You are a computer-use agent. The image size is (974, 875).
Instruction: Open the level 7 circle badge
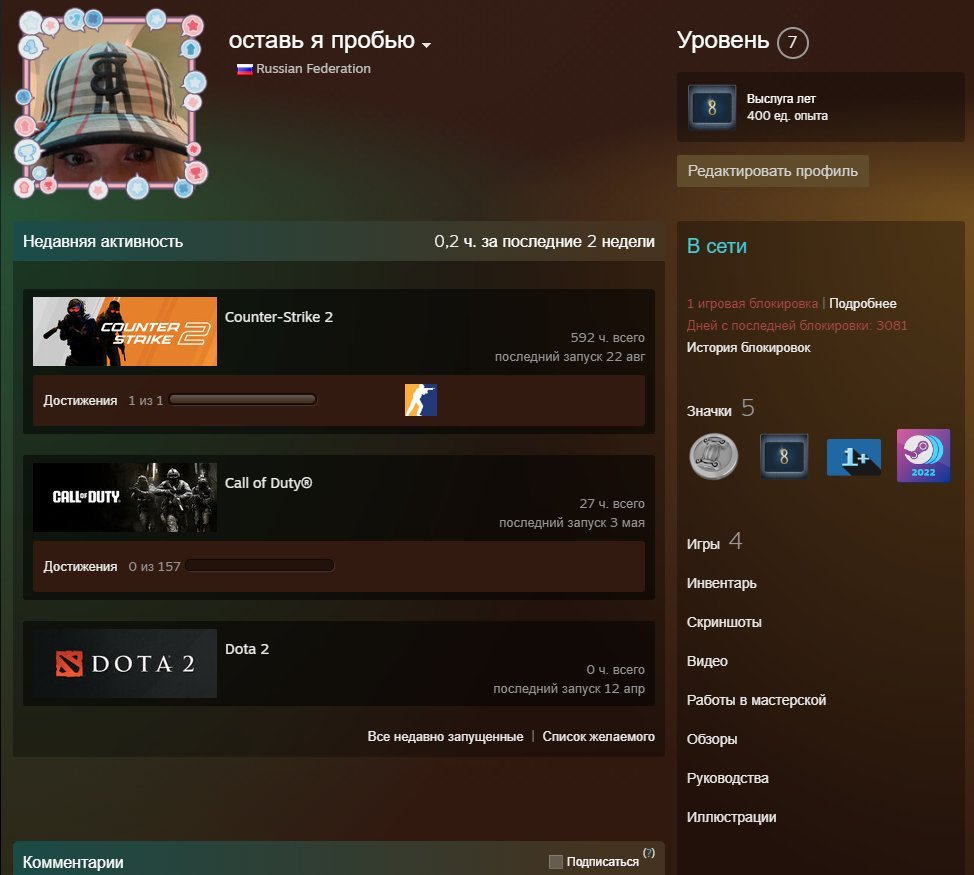(x=792, y=42)
